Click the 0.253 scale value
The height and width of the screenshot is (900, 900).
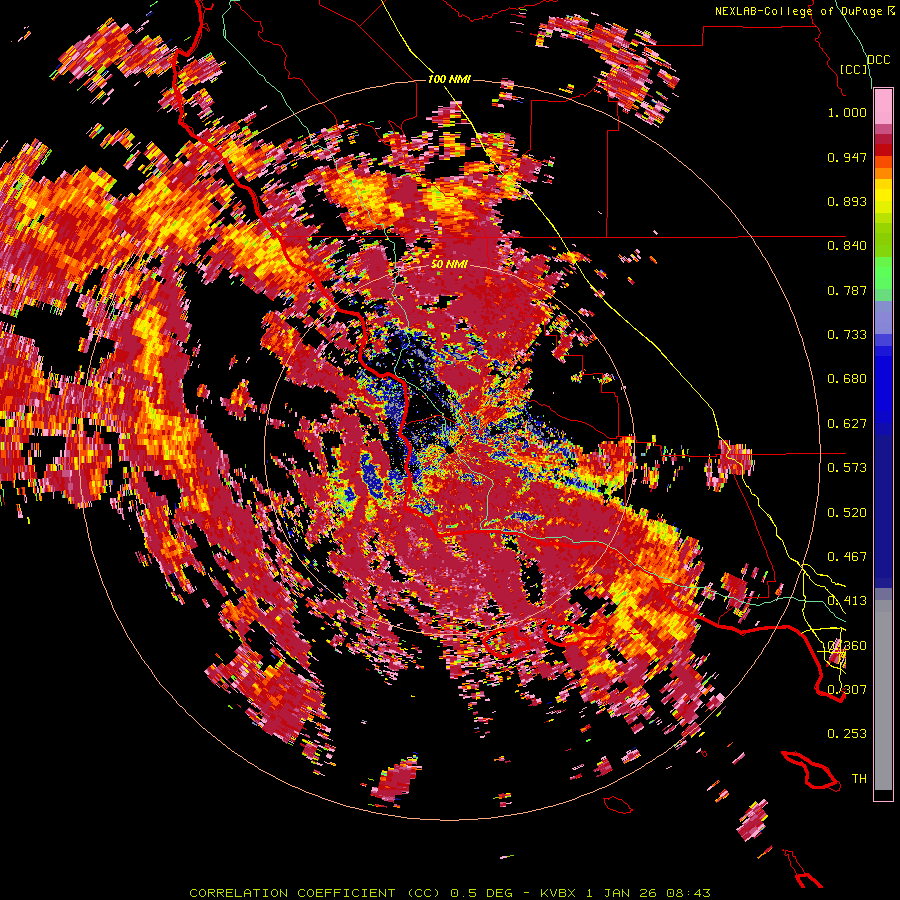pyautogui.click(x=847, y=734)
